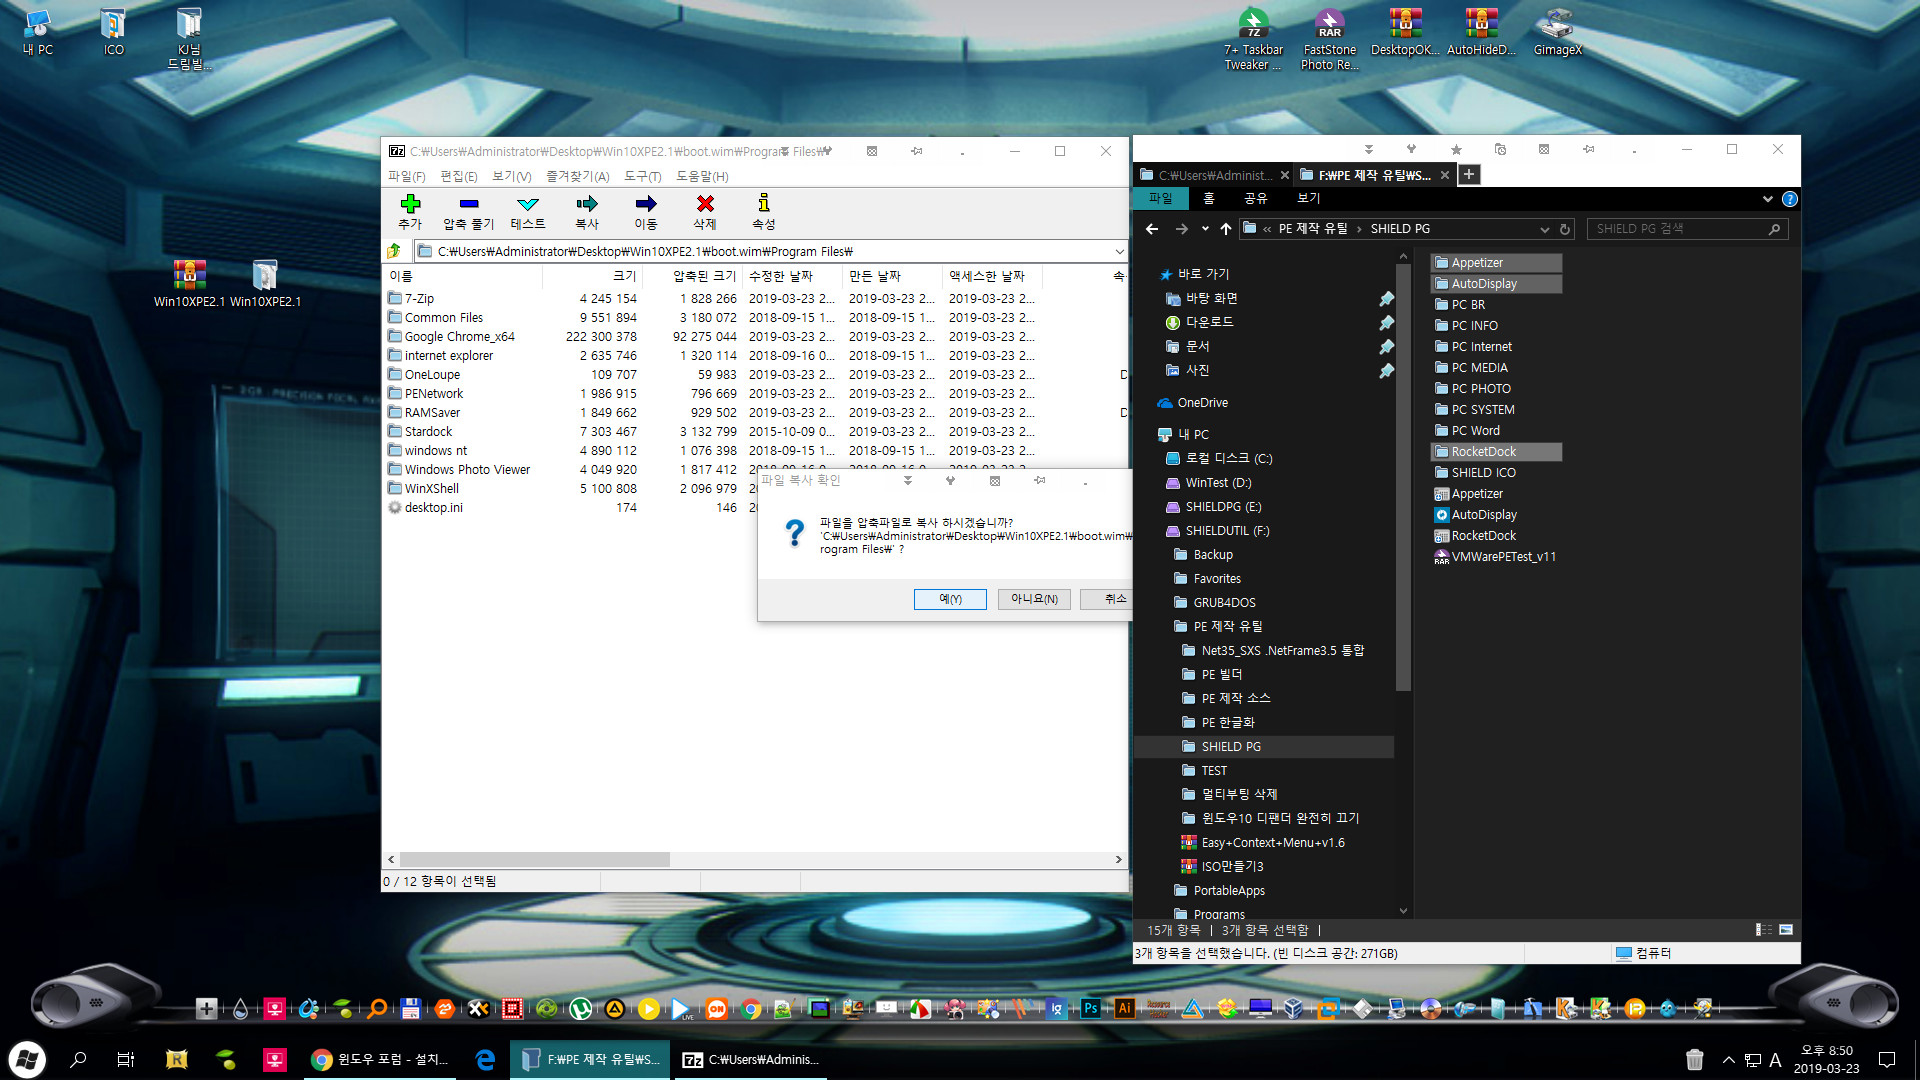This screenshot has height=1080, width=1920.
Task: Add a new tab in Explorer
Action: coord(1468,175)
